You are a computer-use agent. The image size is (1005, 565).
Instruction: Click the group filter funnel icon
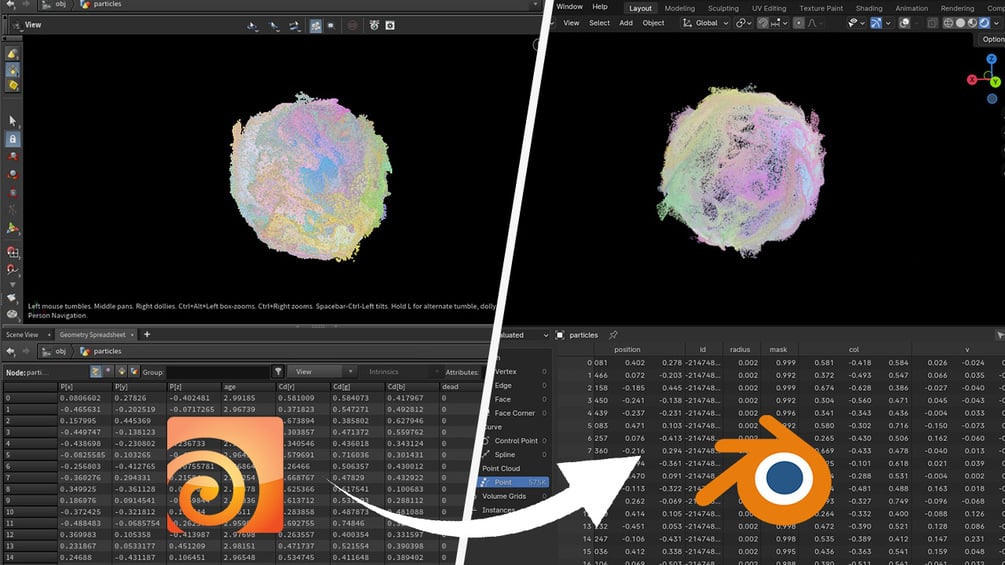tap(278, 372)
